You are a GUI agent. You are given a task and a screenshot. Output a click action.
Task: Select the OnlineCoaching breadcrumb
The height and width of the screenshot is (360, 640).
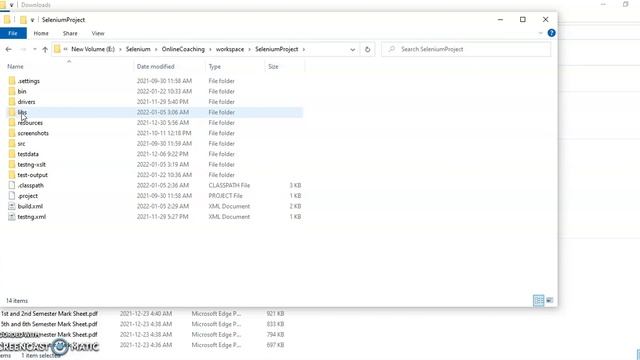(x=183, y=49)
